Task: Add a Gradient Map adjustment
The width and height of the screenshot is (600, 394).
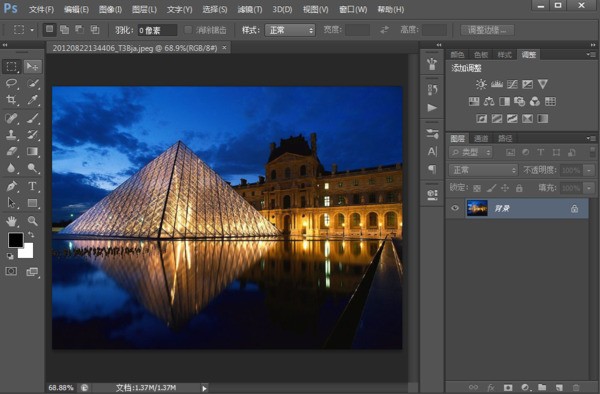Action: [543, 119]
